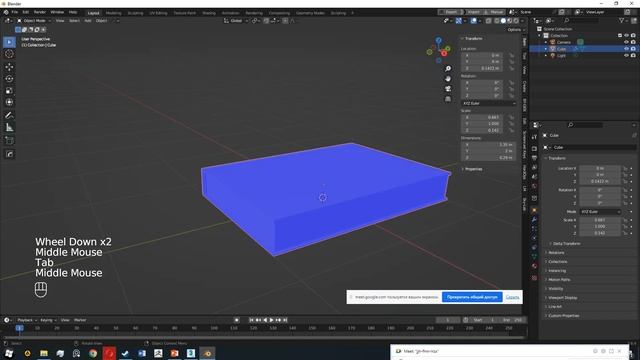Open the Global transform orientation dropdown
The height and width of the screenshot is (360, 640).
[x=236, y=20]
